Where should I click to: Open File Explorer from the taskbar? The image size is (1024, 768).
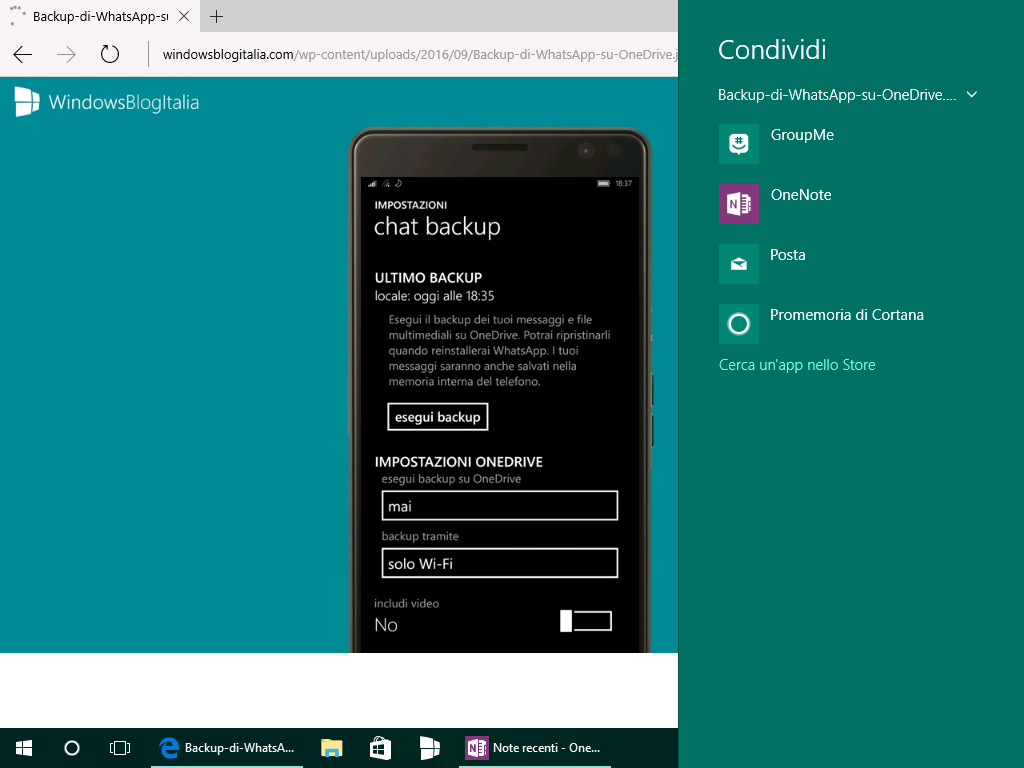point(332,748)
